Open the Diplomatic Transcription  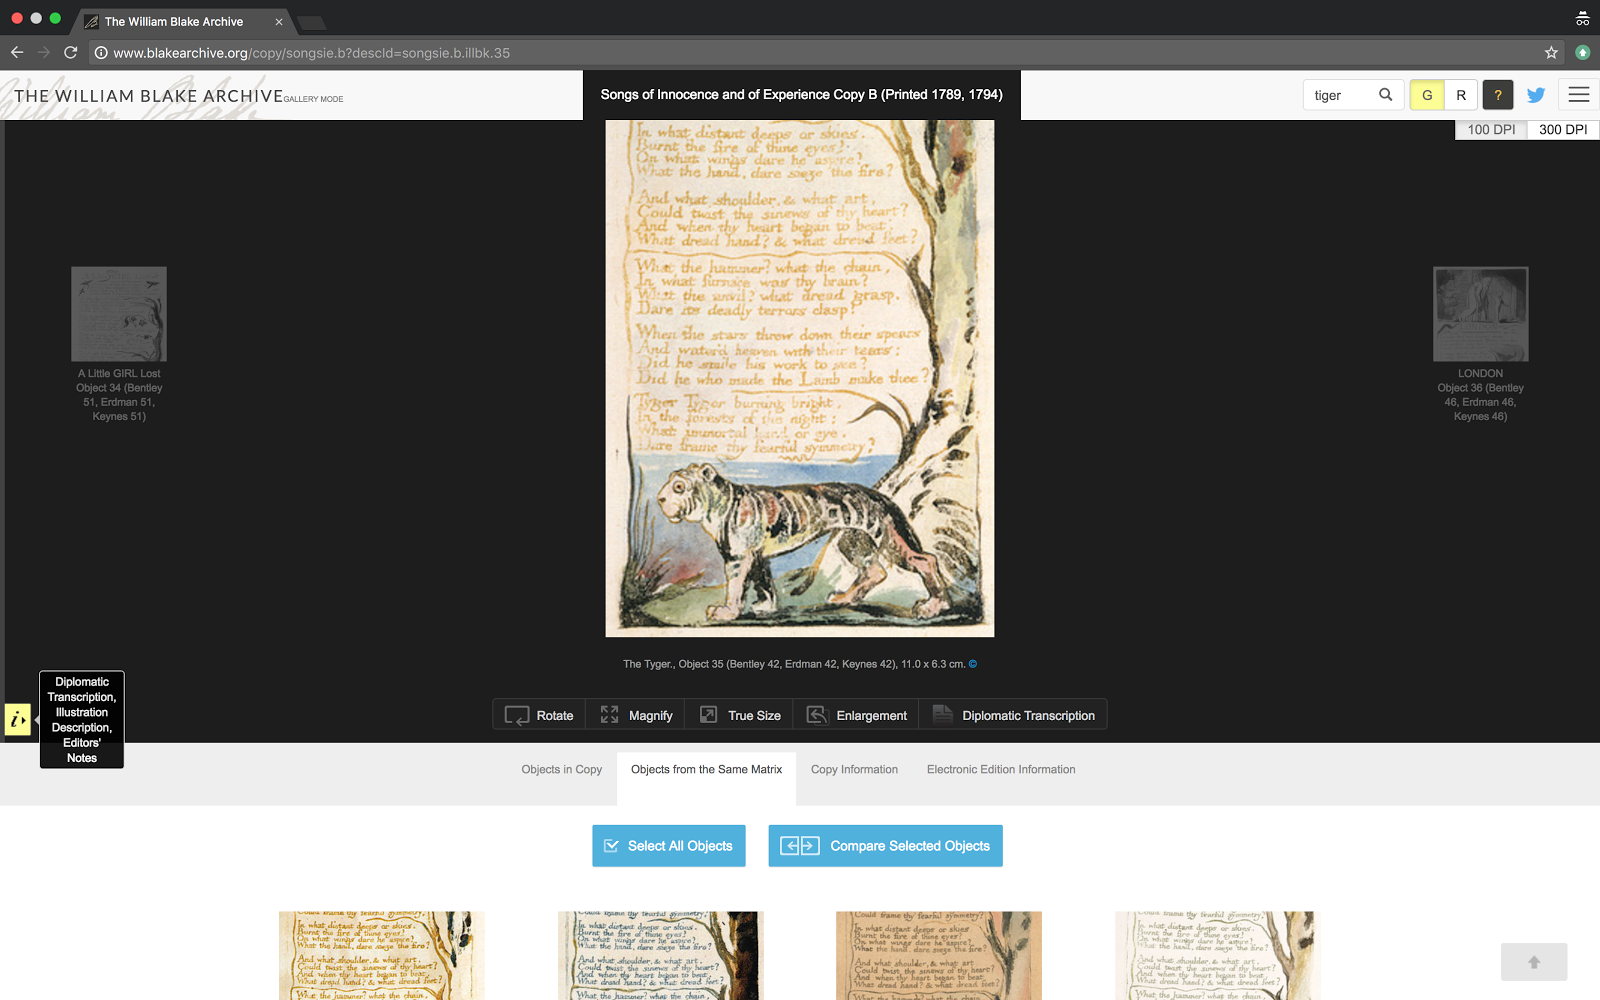pyautogui.click(x=1013, y=715)
